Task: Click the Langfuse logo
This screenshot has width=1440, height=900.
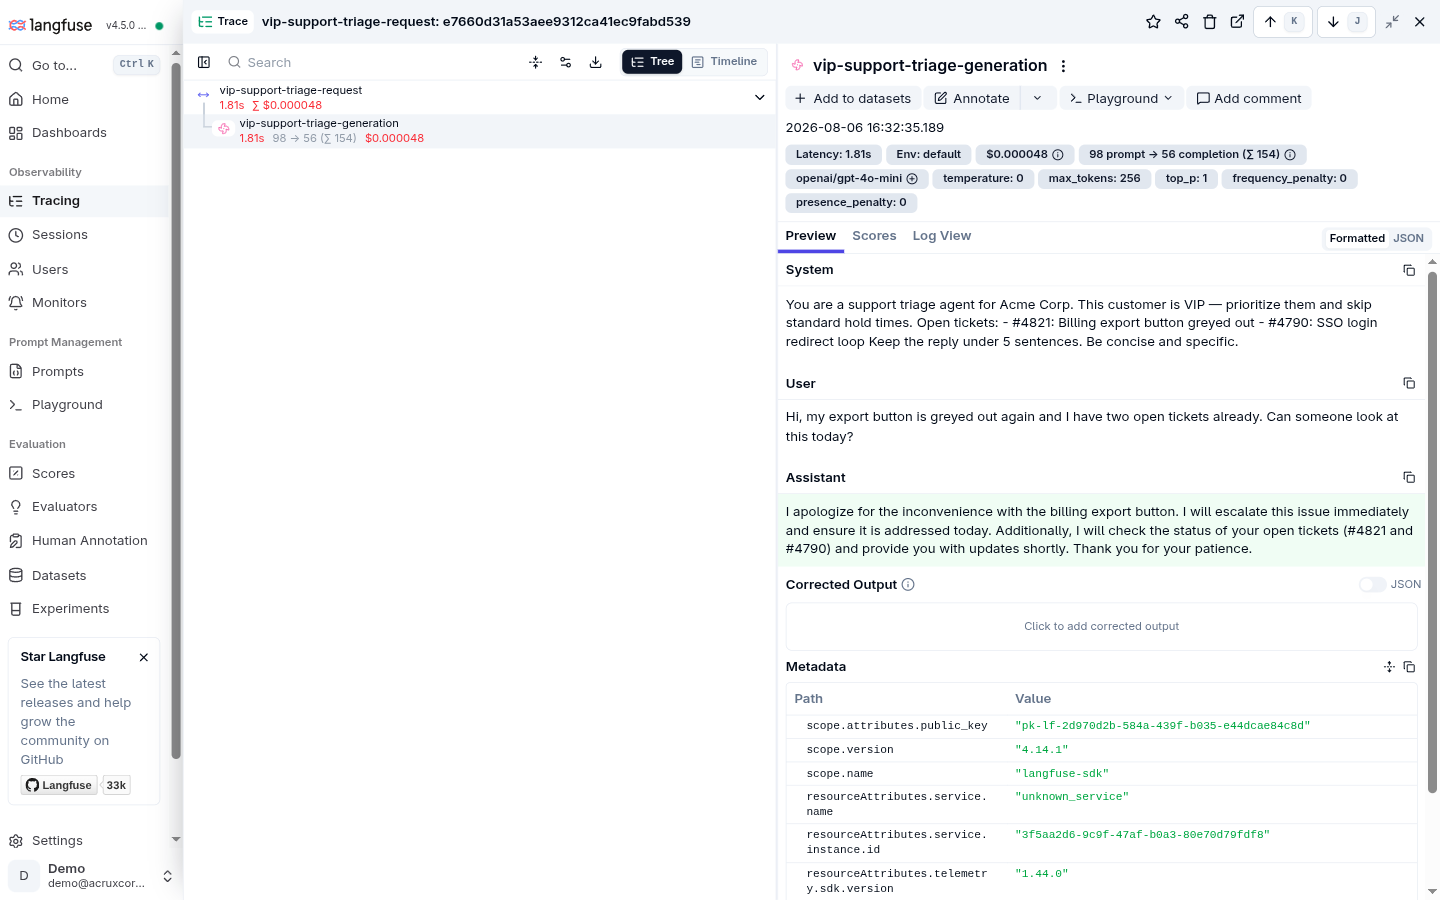Action: pyautogui.click(x=50, y=25)
